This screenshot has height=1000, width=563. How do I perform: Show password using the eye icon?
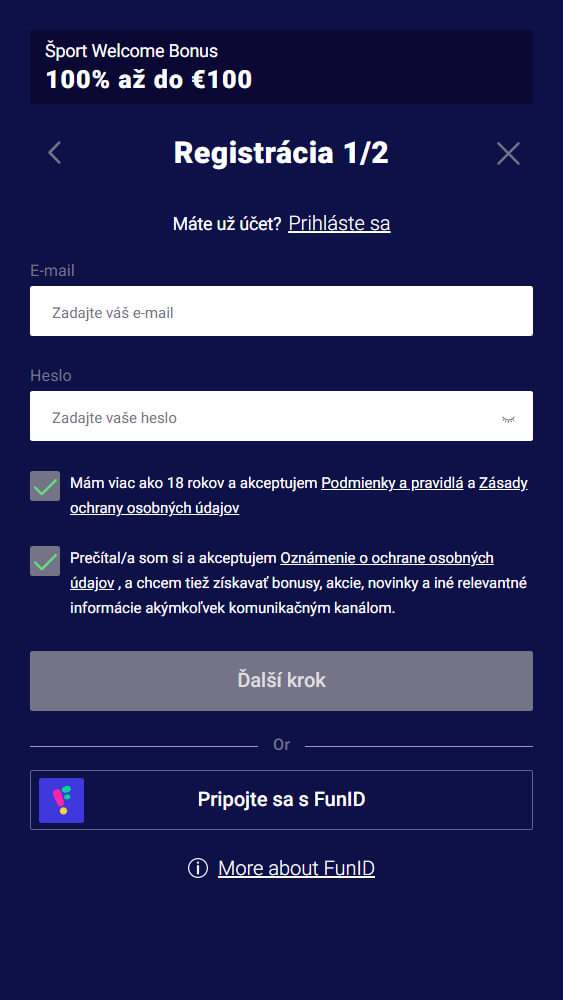point(508,419)
